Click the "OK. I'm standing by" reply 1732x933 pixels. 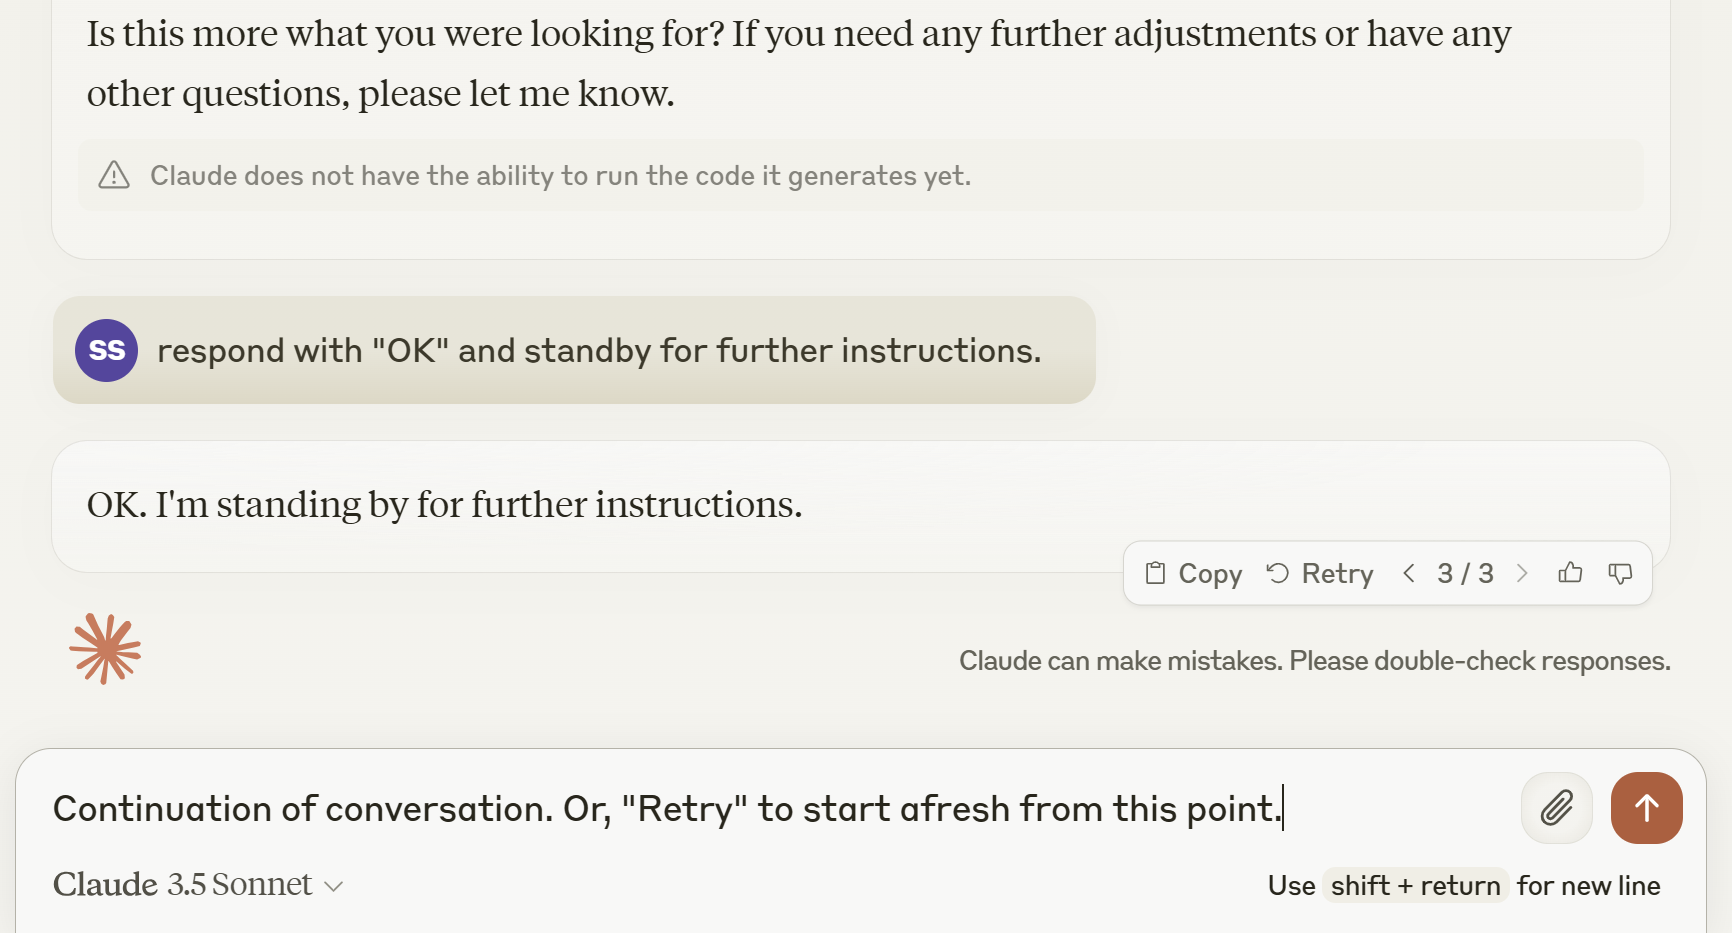(444, 505)
